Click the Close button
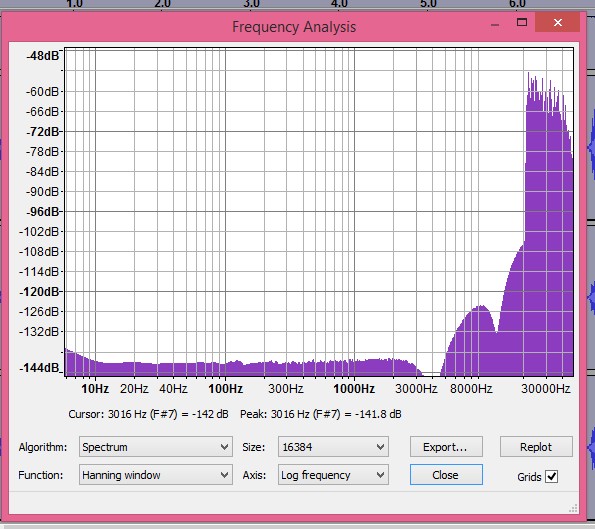Image resolution: width=595 pixels, height=529 pixels. (x=446, y=475)
